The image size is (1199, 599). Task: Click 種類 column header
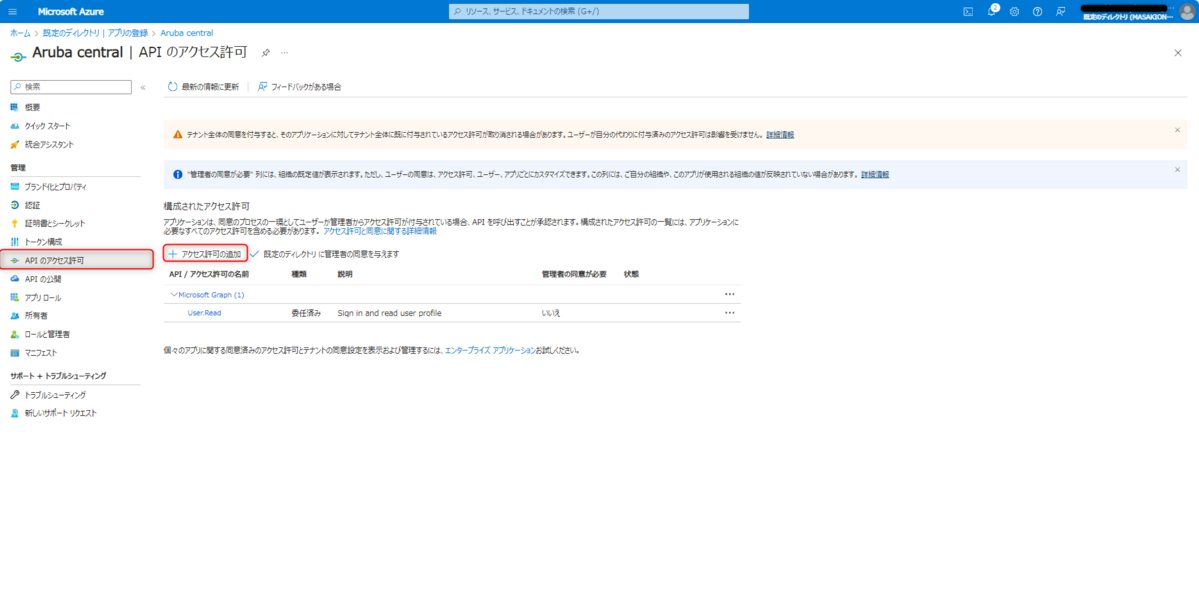tap(299, 274)
